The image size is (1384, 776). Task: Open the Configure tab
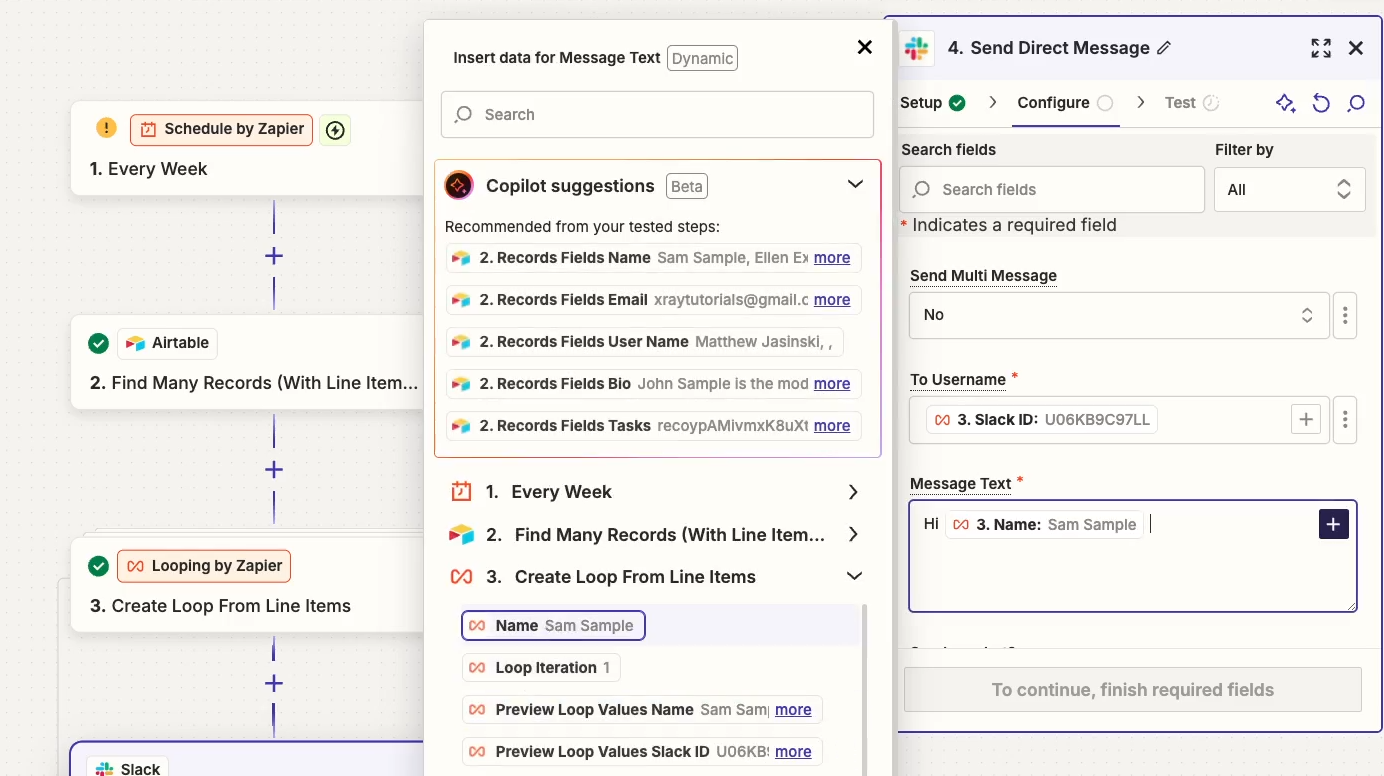coord(1065,103)
